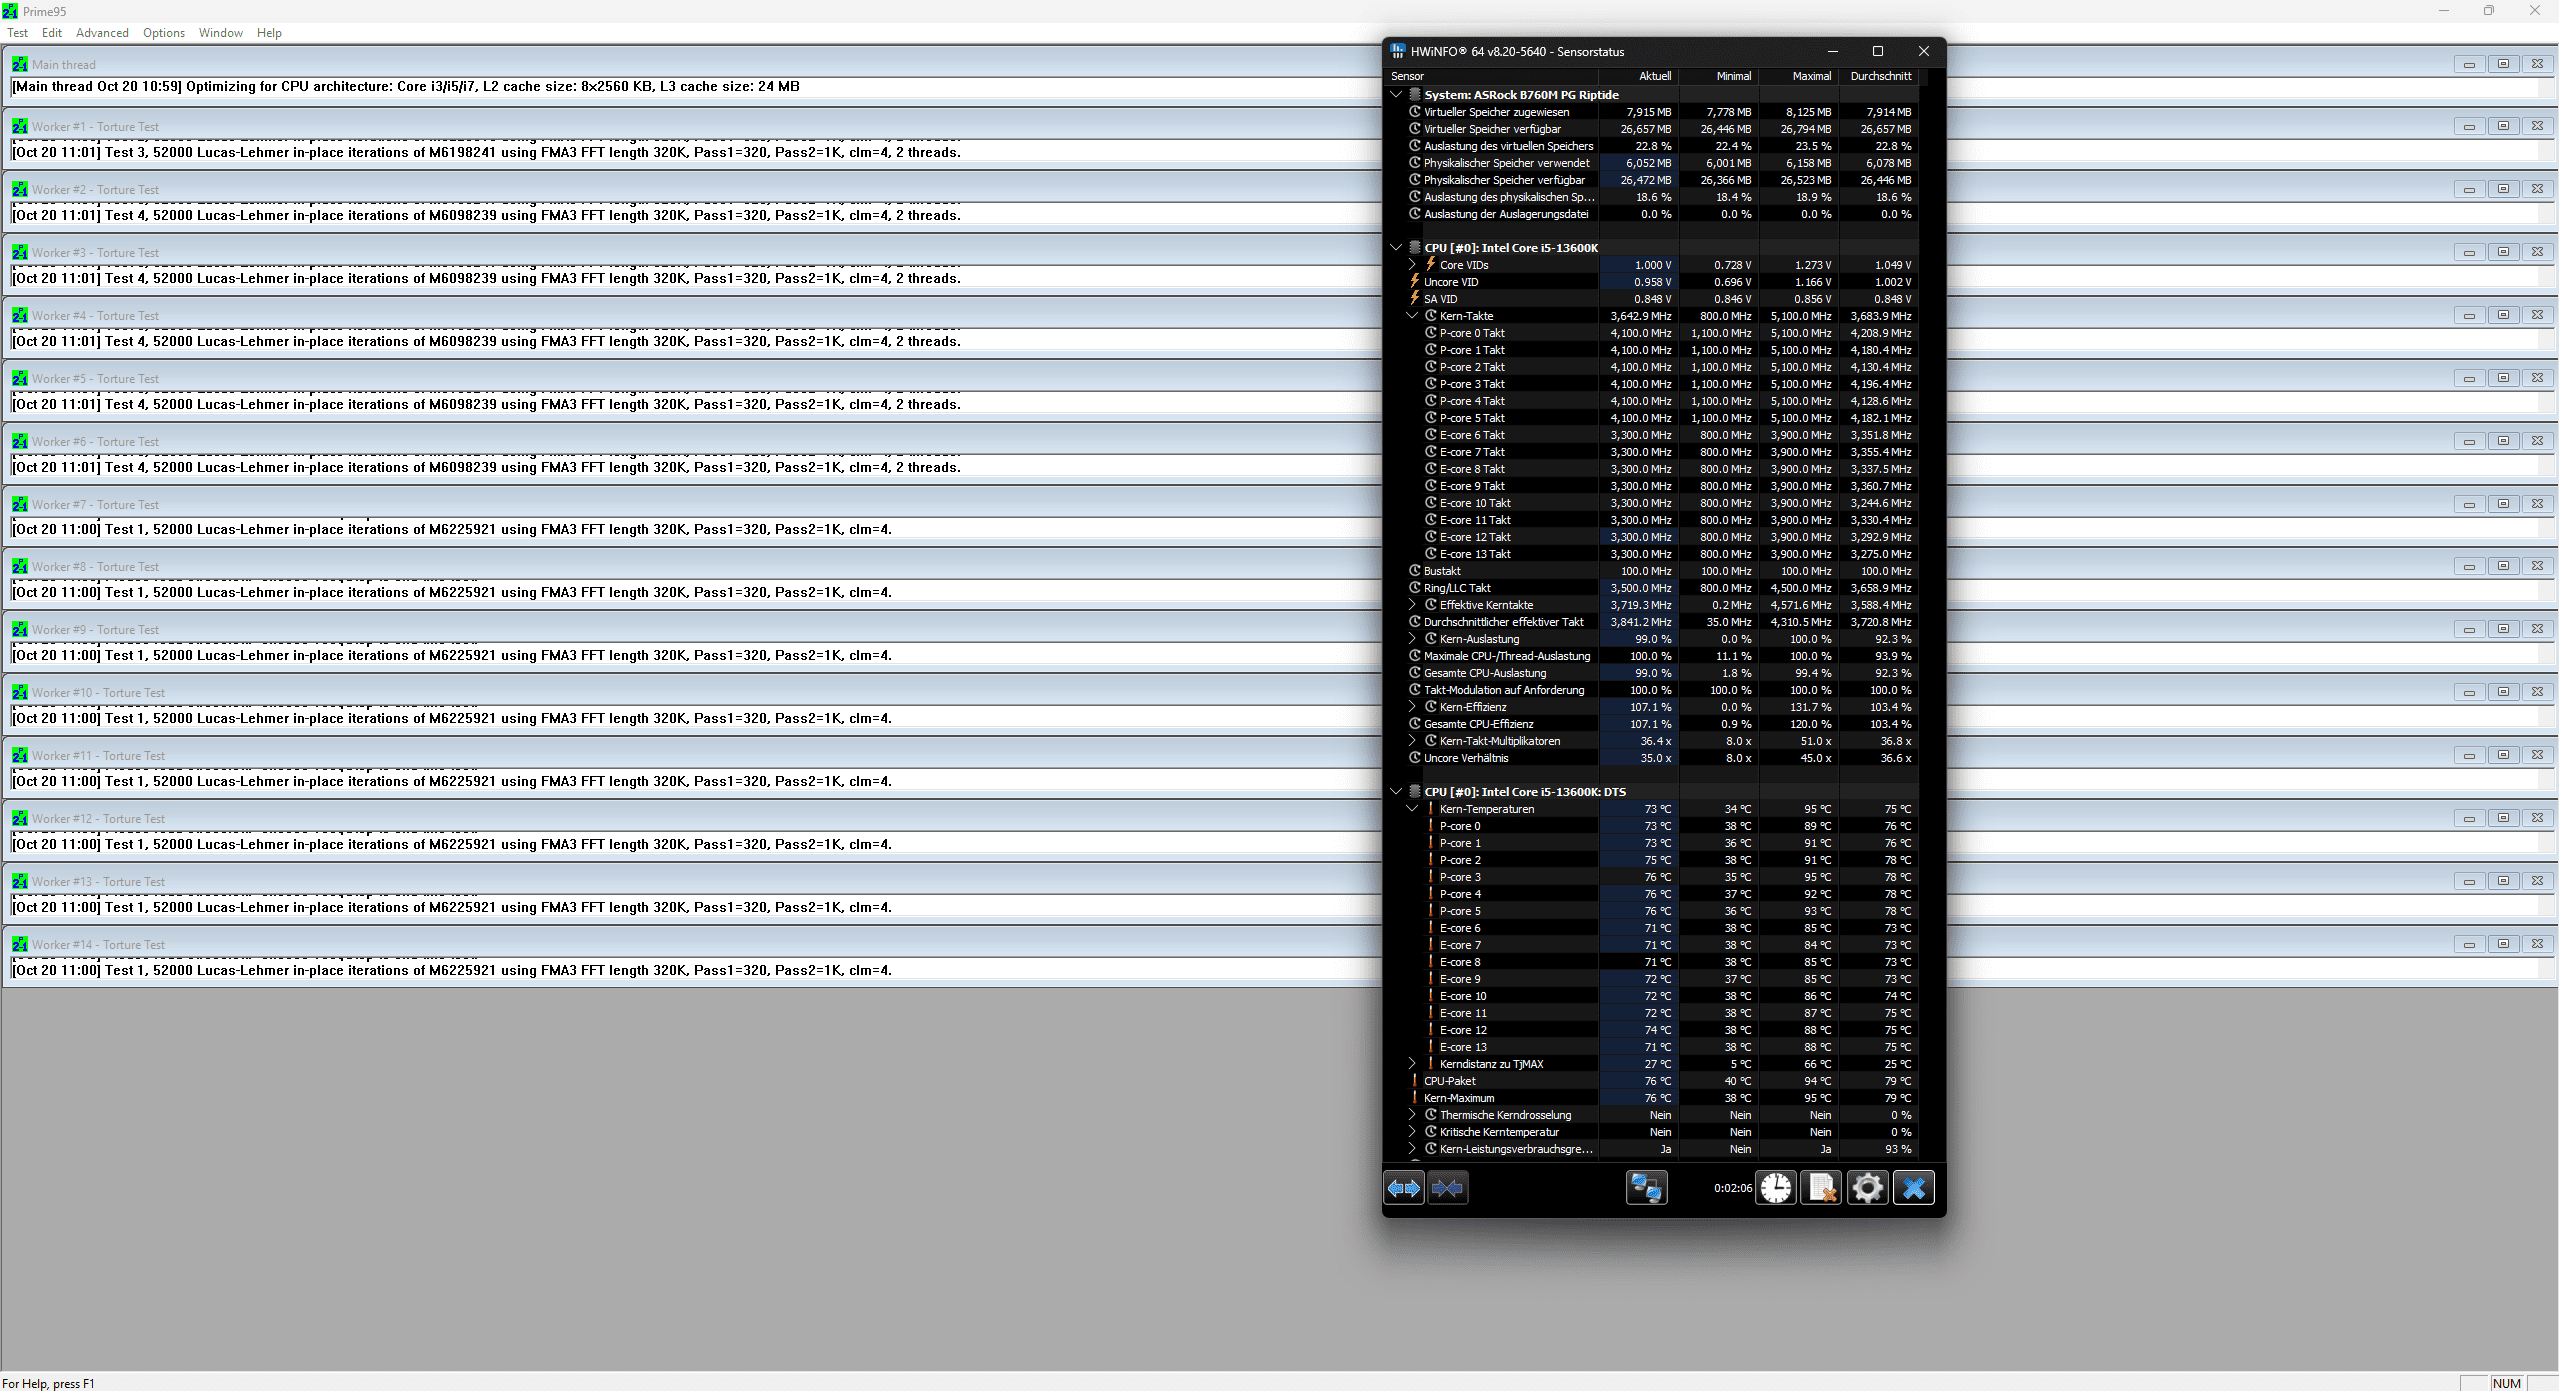This screenshot has height=1391, width=2559.
Task: Open the Options menu
Action: [x=164, y=33]
